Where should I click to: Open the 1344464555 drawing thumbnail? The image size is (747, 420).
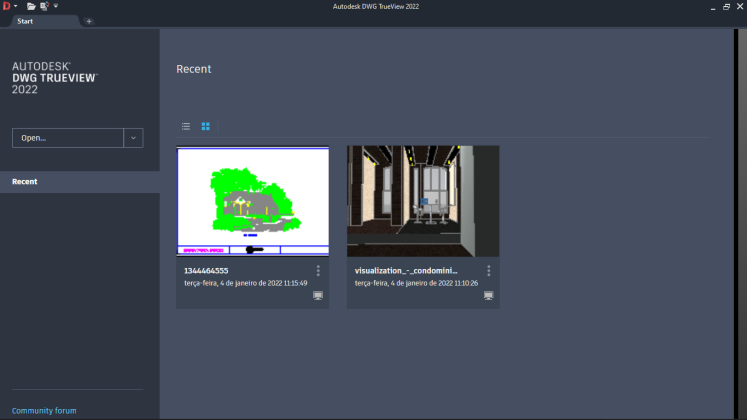coord(252,201)
